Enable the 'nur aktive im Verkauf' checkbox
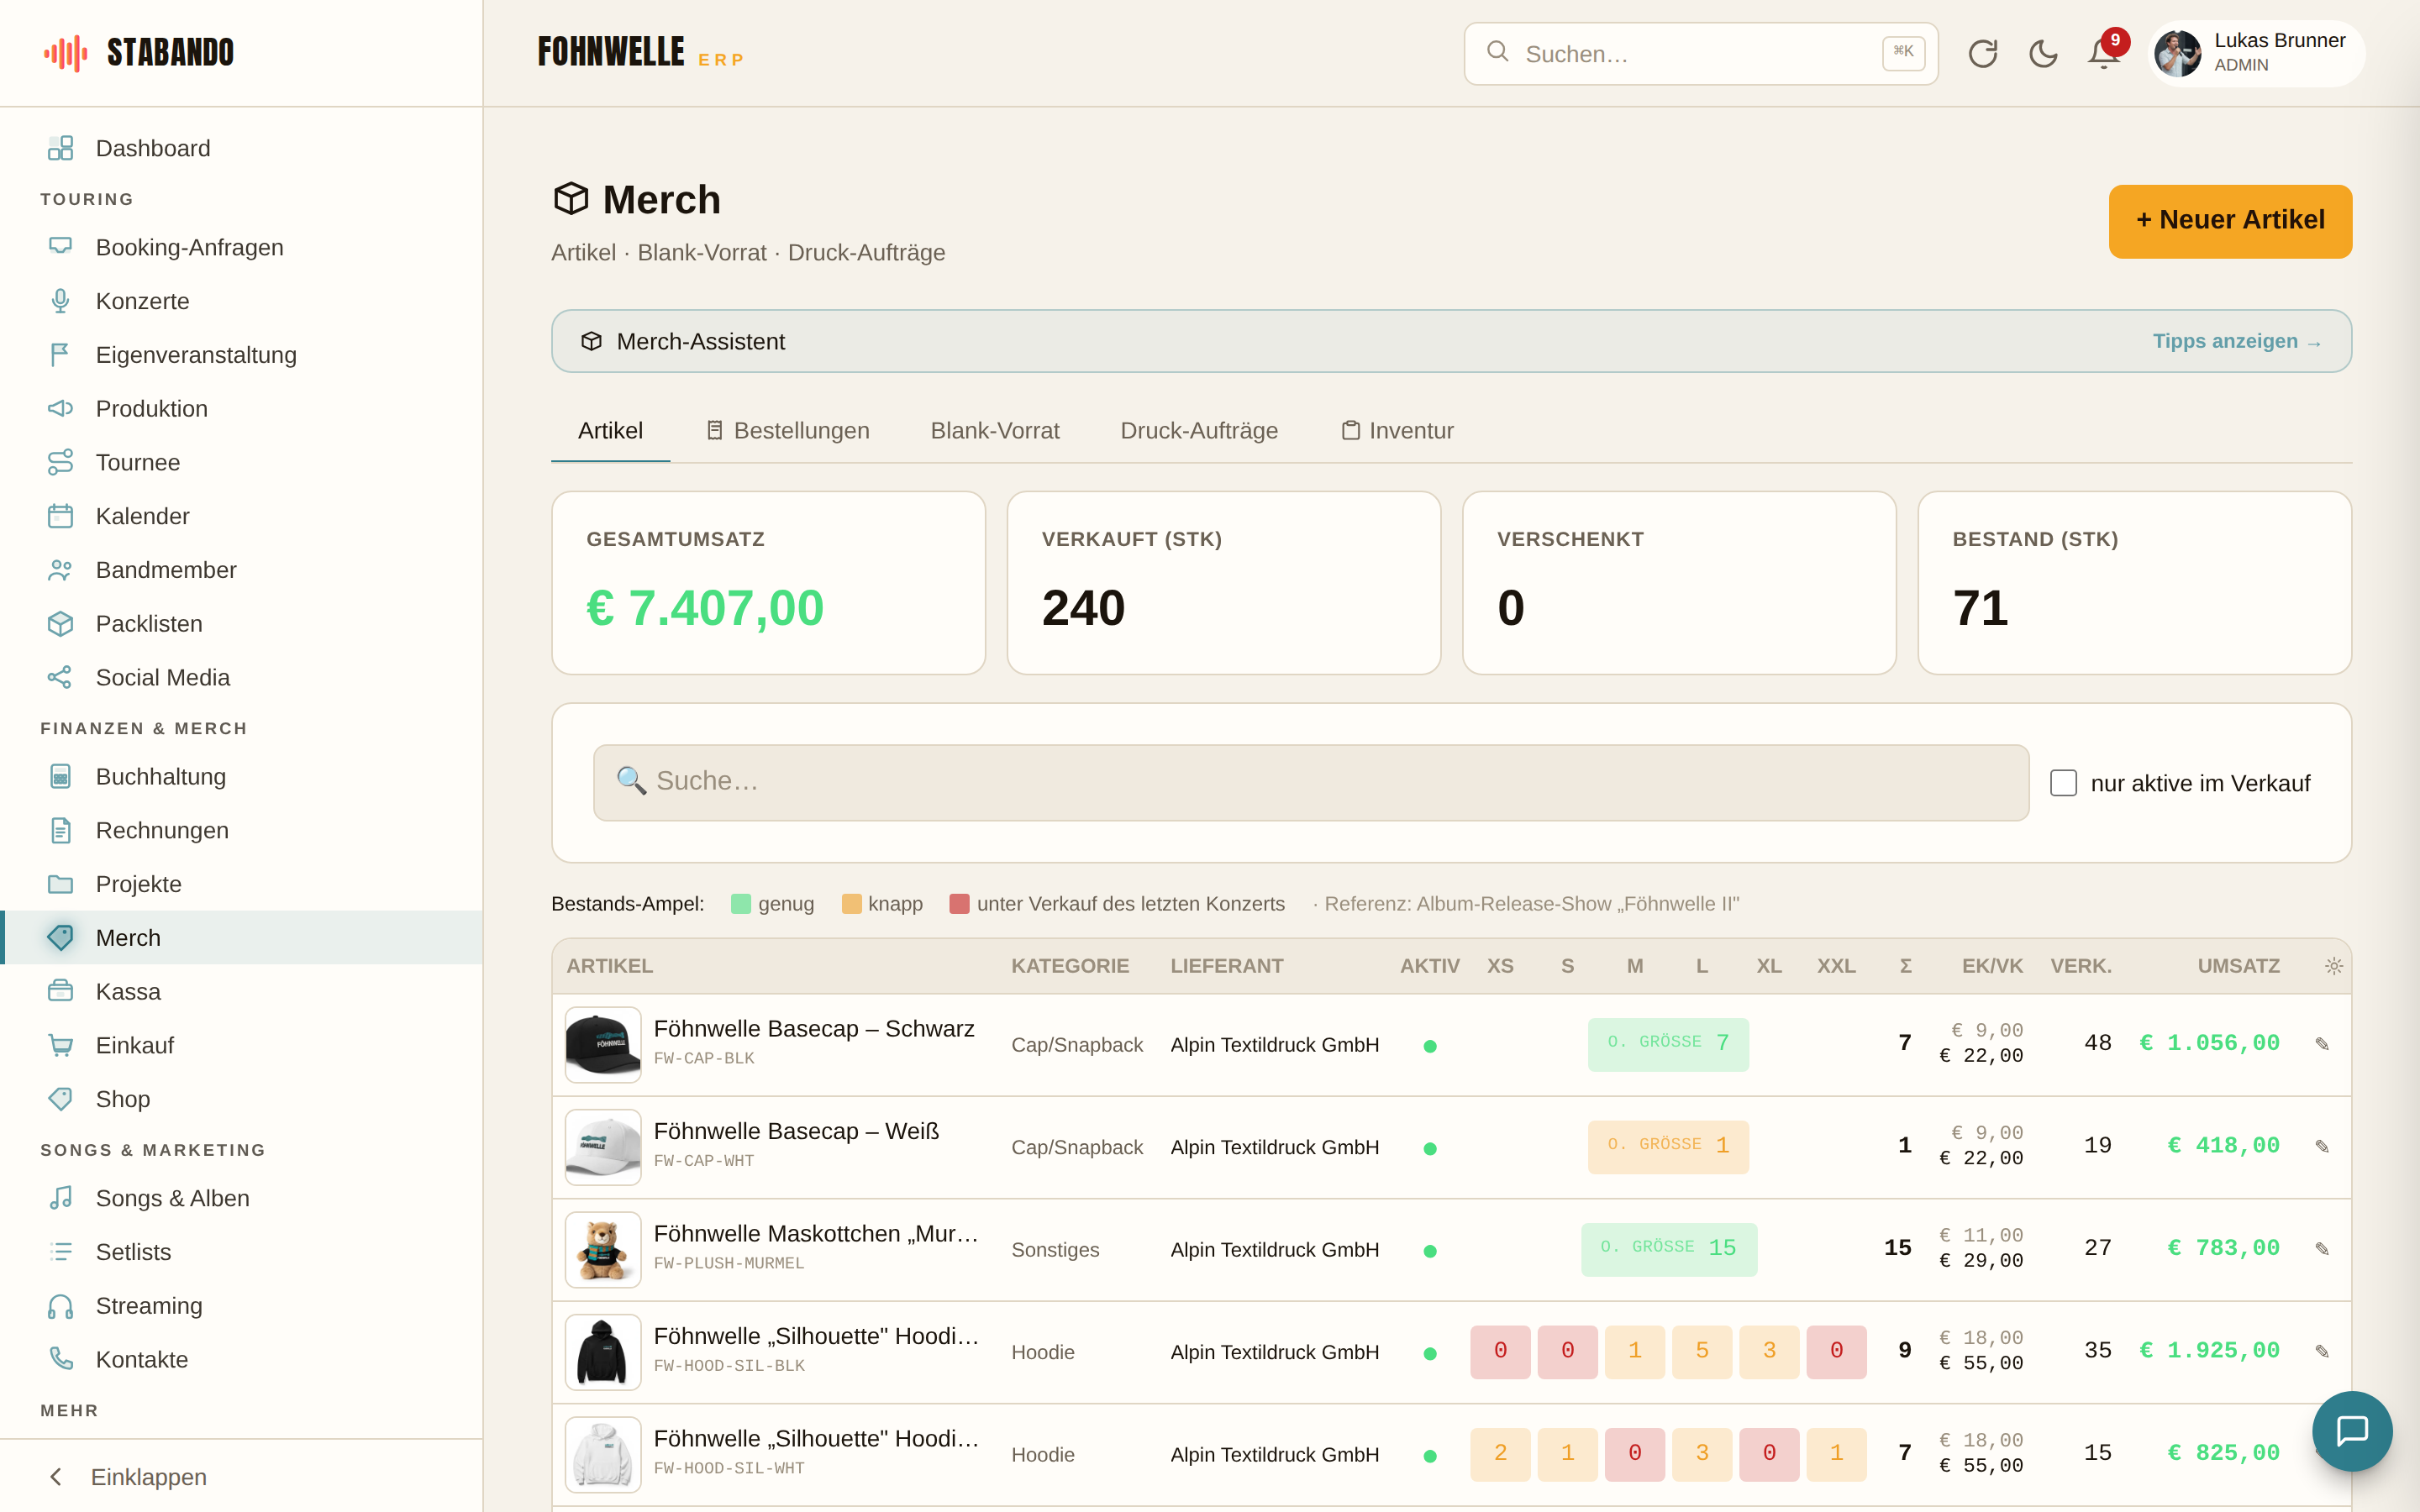This screenshot has width=2420, height=1512. pyautogui.click(x=2063, y=783)
